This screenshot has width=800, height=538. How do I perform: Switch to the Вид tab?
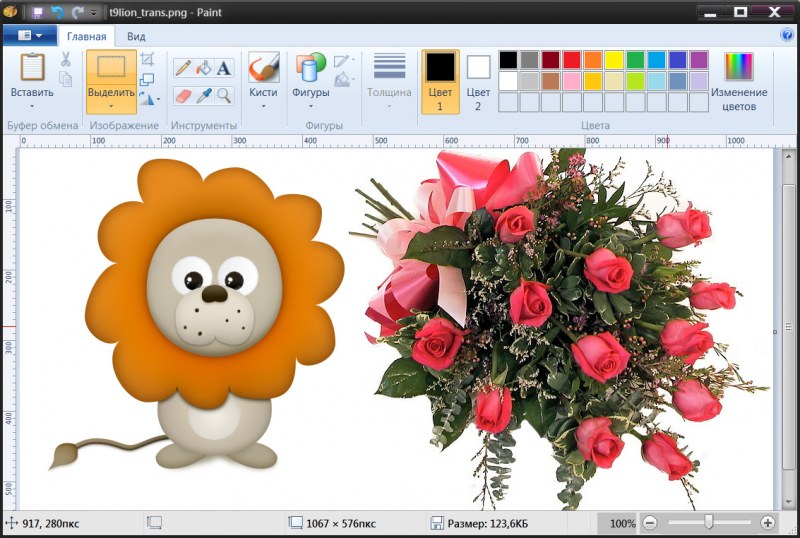pyautogui.click(x=136, y=36)
